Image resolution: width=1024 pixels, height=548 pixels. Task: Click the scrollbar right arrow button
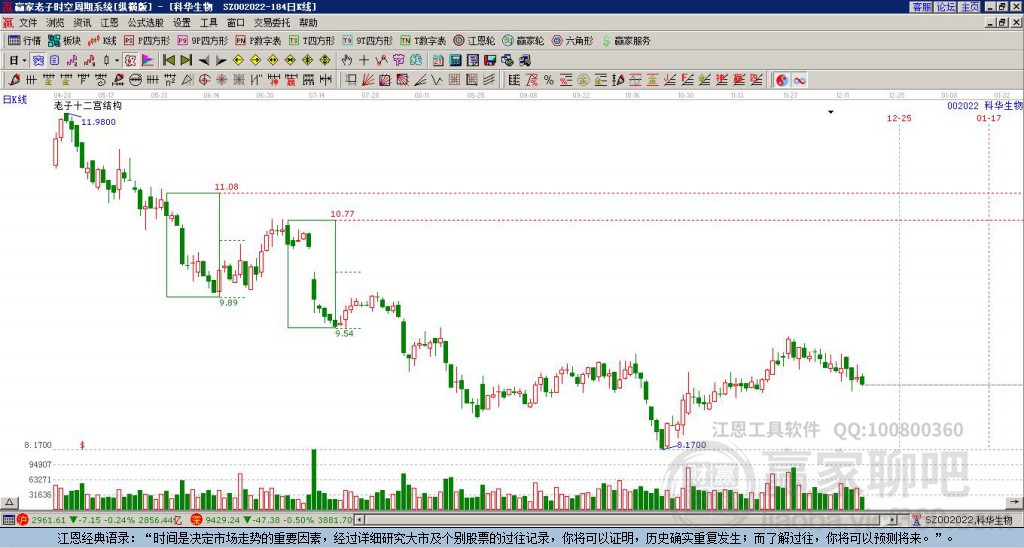coord(893,520)
